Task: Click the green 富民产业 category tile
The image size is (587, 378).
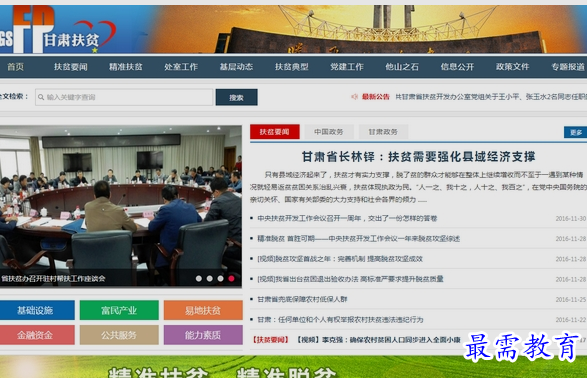Action: [x=119, y=310]
